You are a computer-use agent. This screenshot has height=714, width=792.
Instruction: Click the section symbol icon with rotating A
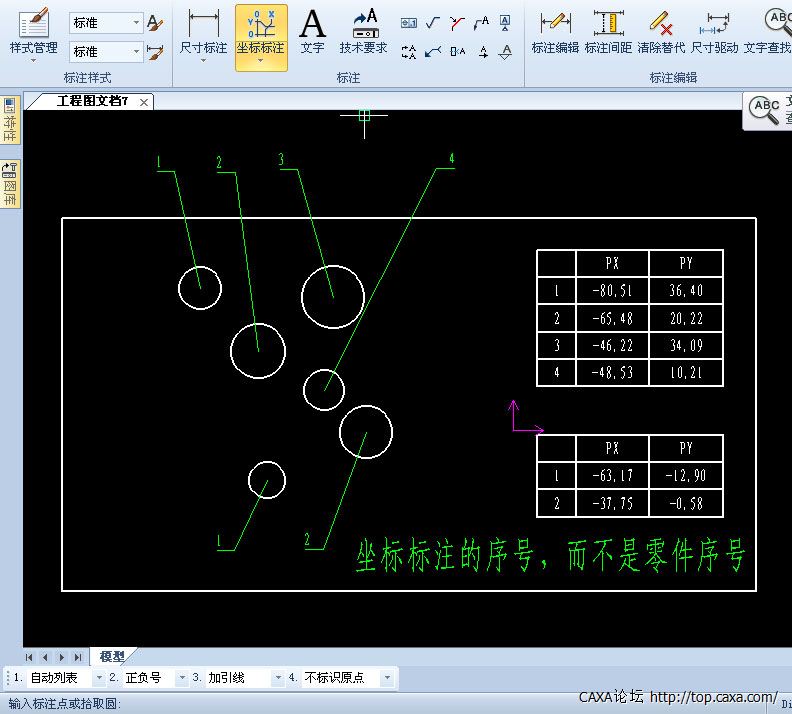[x=409, y=52]
